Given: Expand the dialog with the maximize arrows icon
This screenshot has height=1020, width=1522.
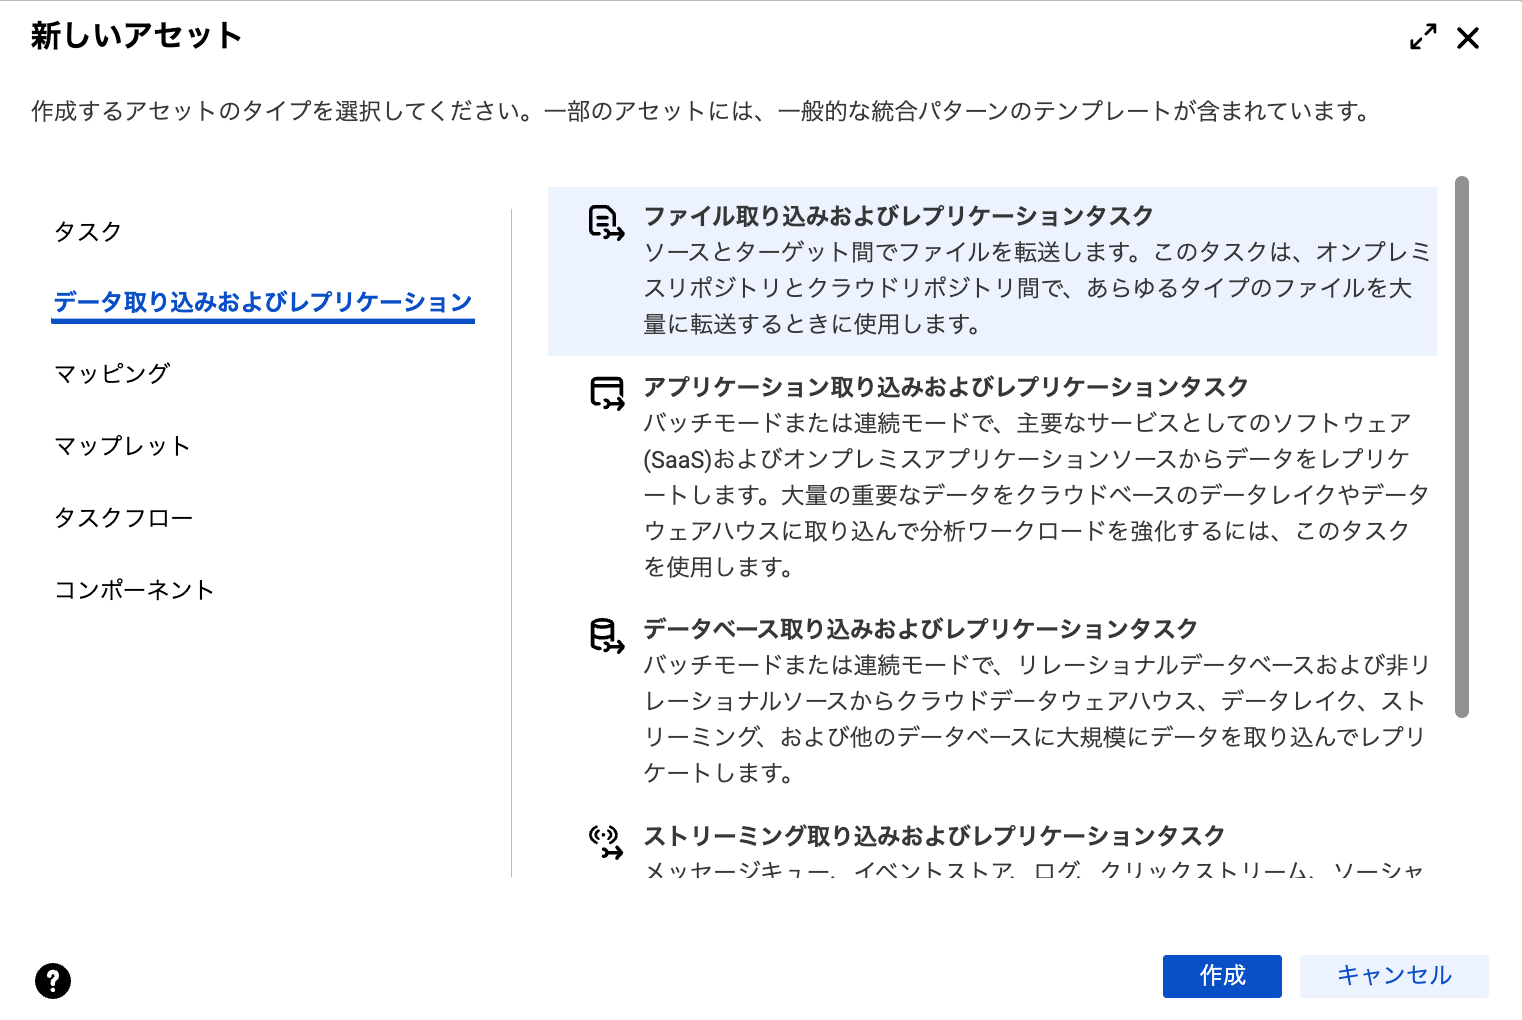Looking at the screenshot, I should point(1423,38).
